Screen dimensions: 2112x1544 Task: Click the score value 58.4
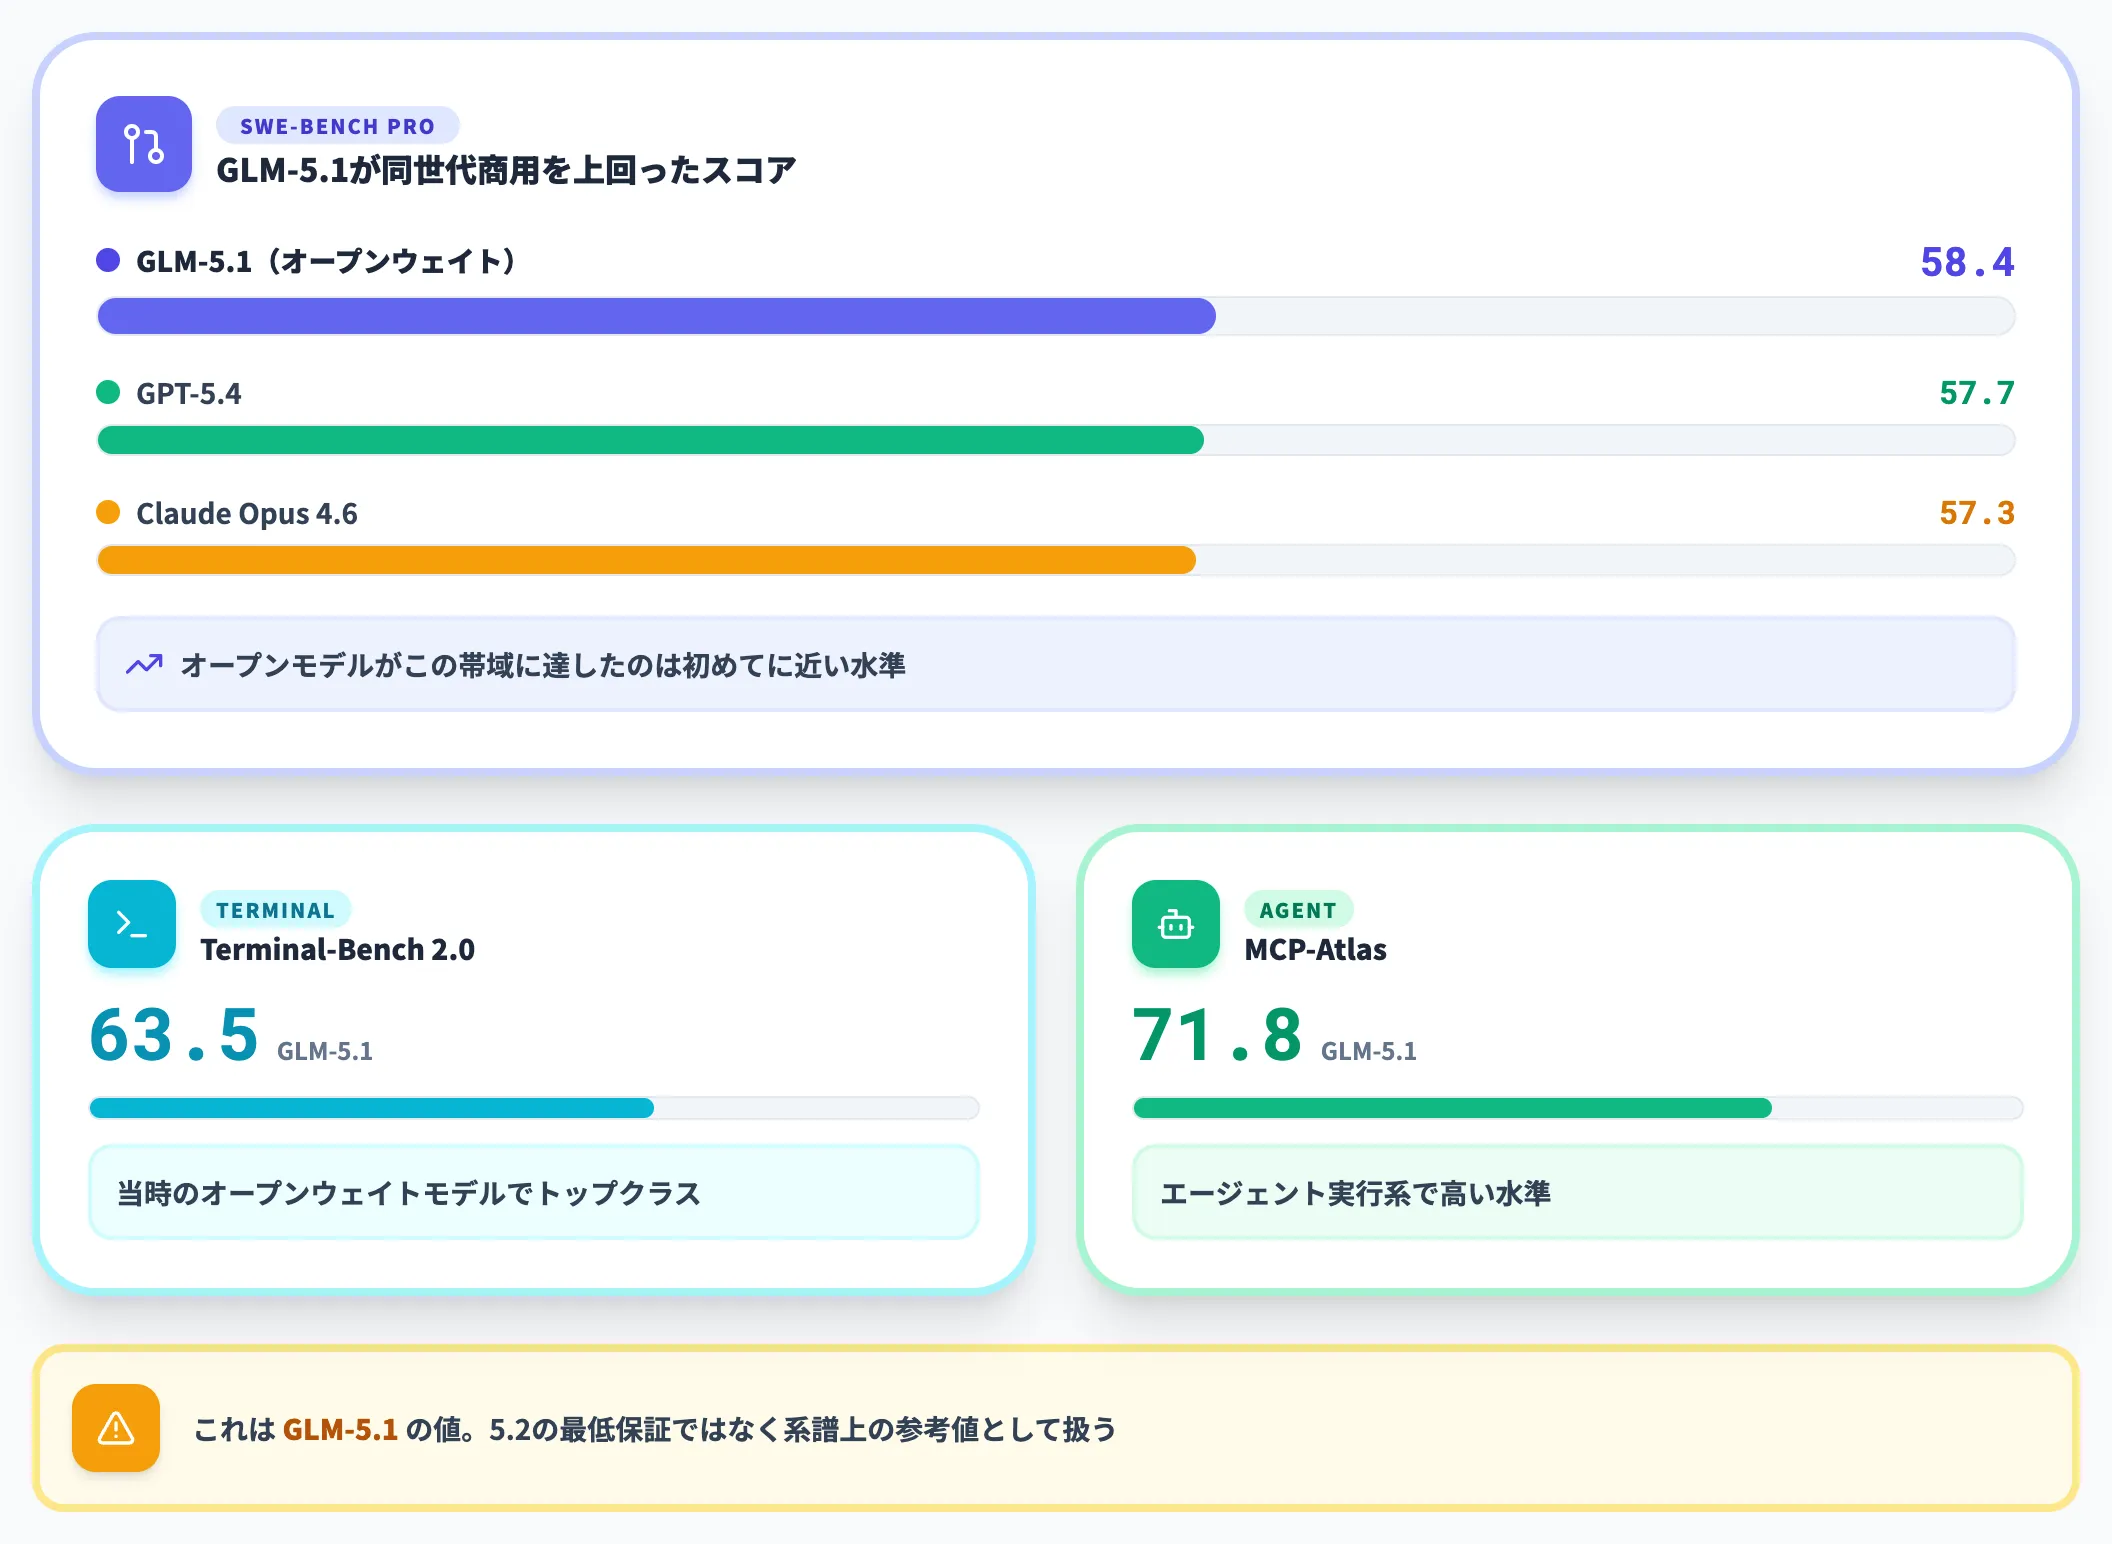tap(1967, 262)
